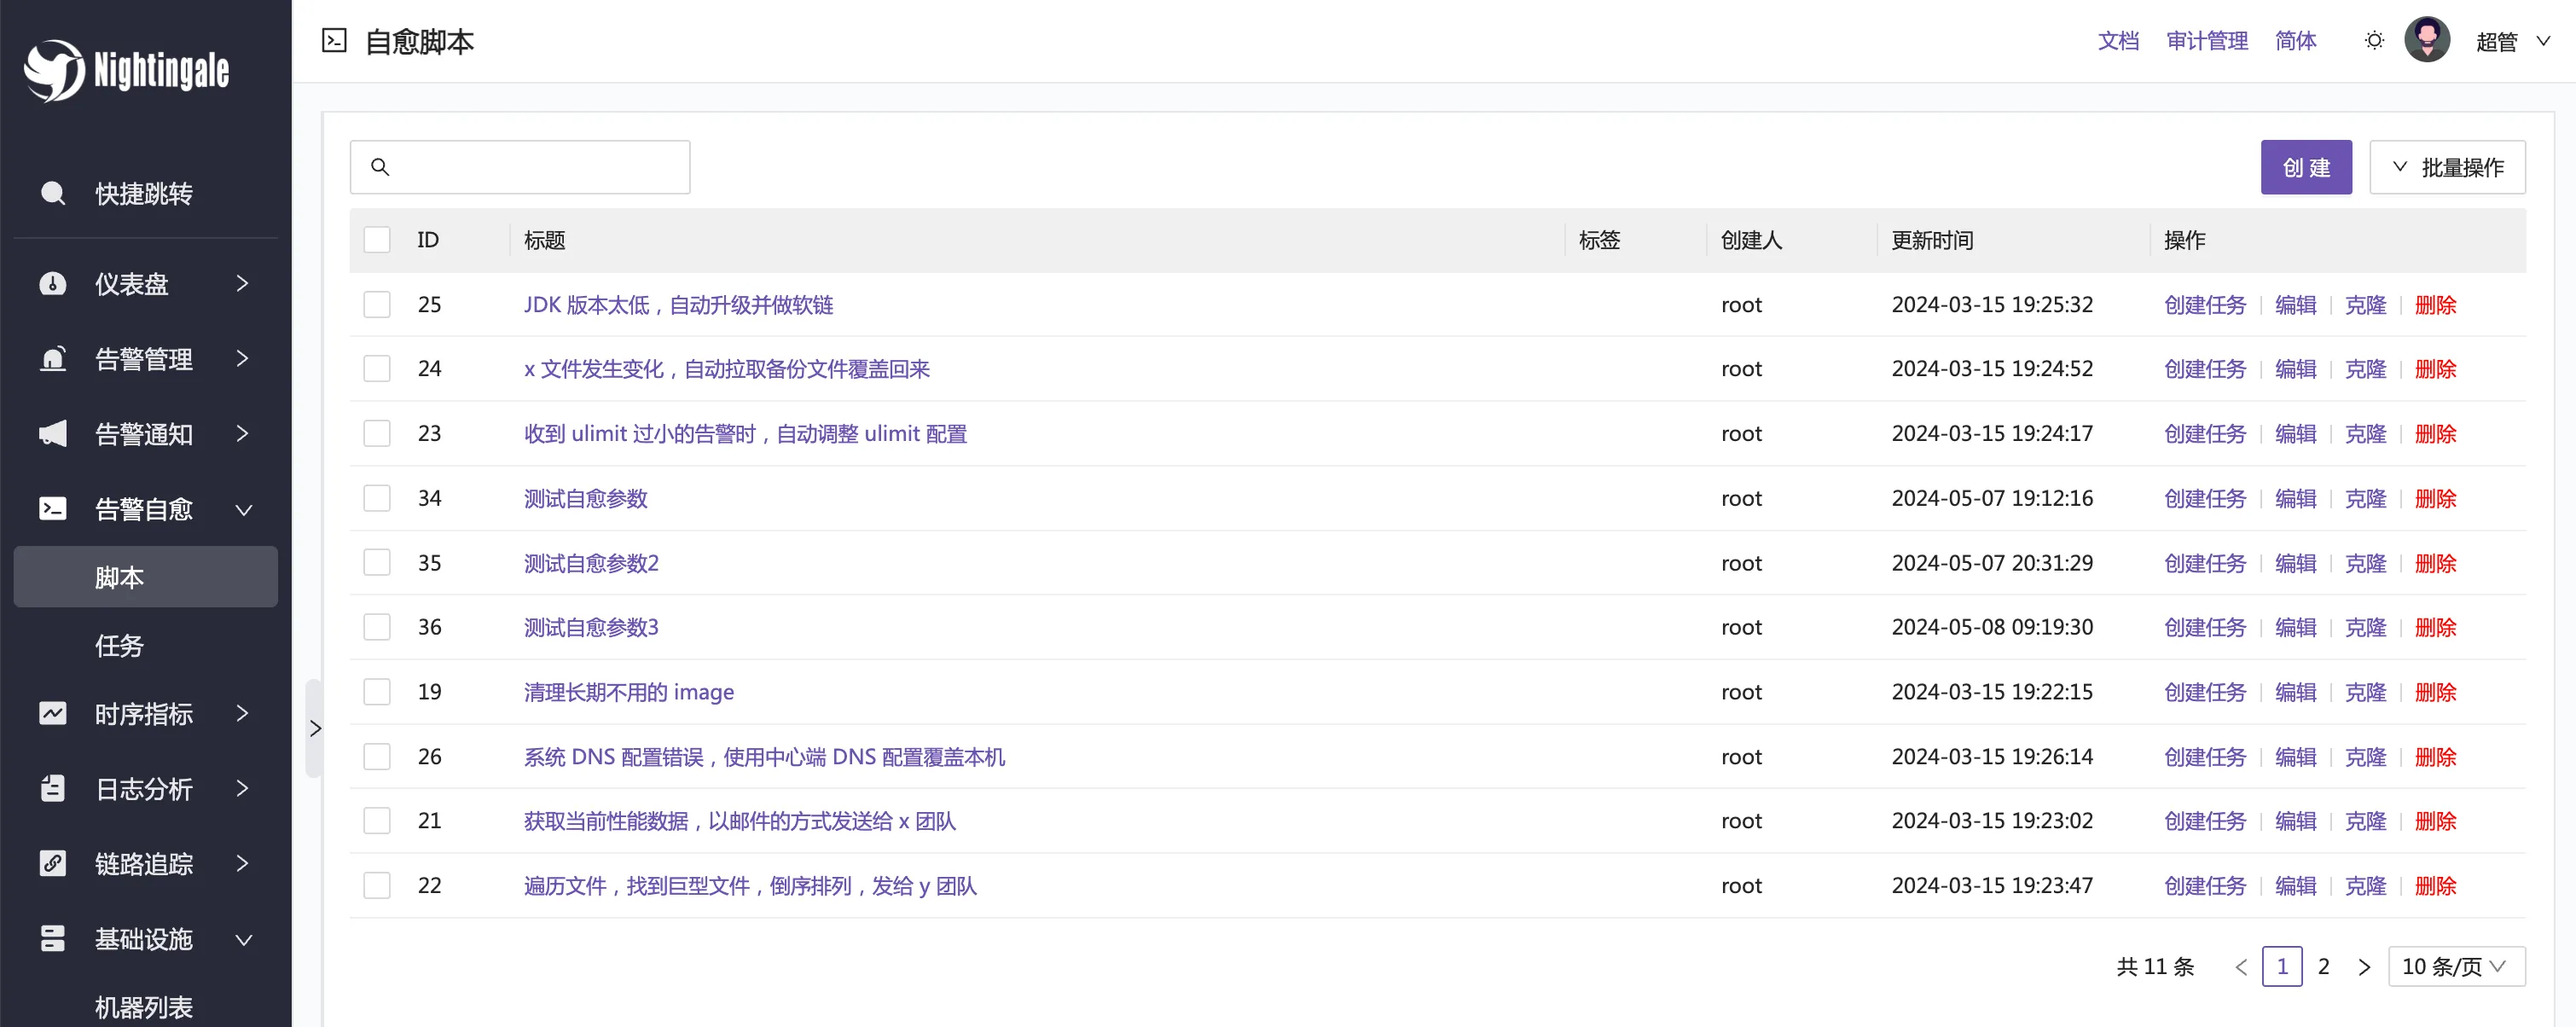Viewport: 2576px width, 1027px height.
Task: Expand the 告警管理 menu chevron
Action: pos(242,359)
